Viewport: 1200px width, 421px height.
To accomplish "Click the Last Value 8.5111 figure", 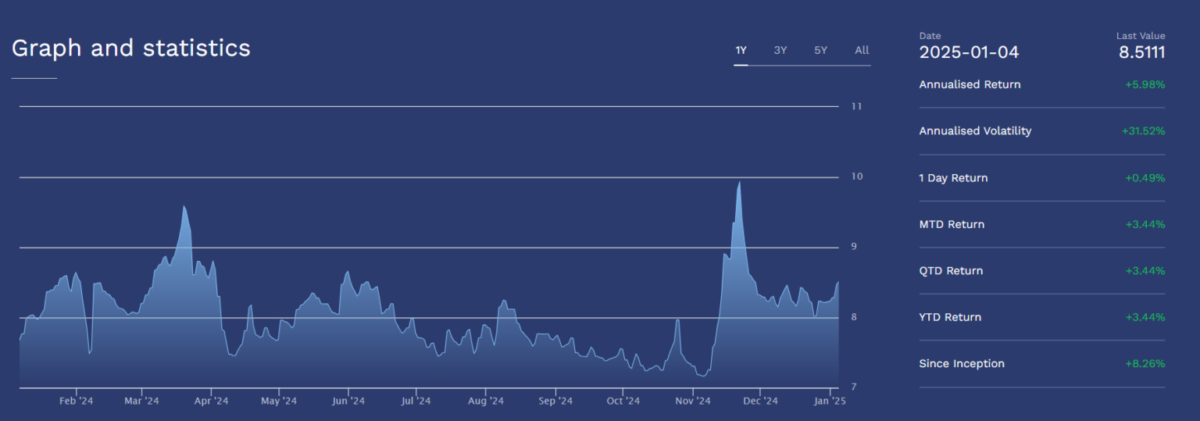I will [1142, 53].
